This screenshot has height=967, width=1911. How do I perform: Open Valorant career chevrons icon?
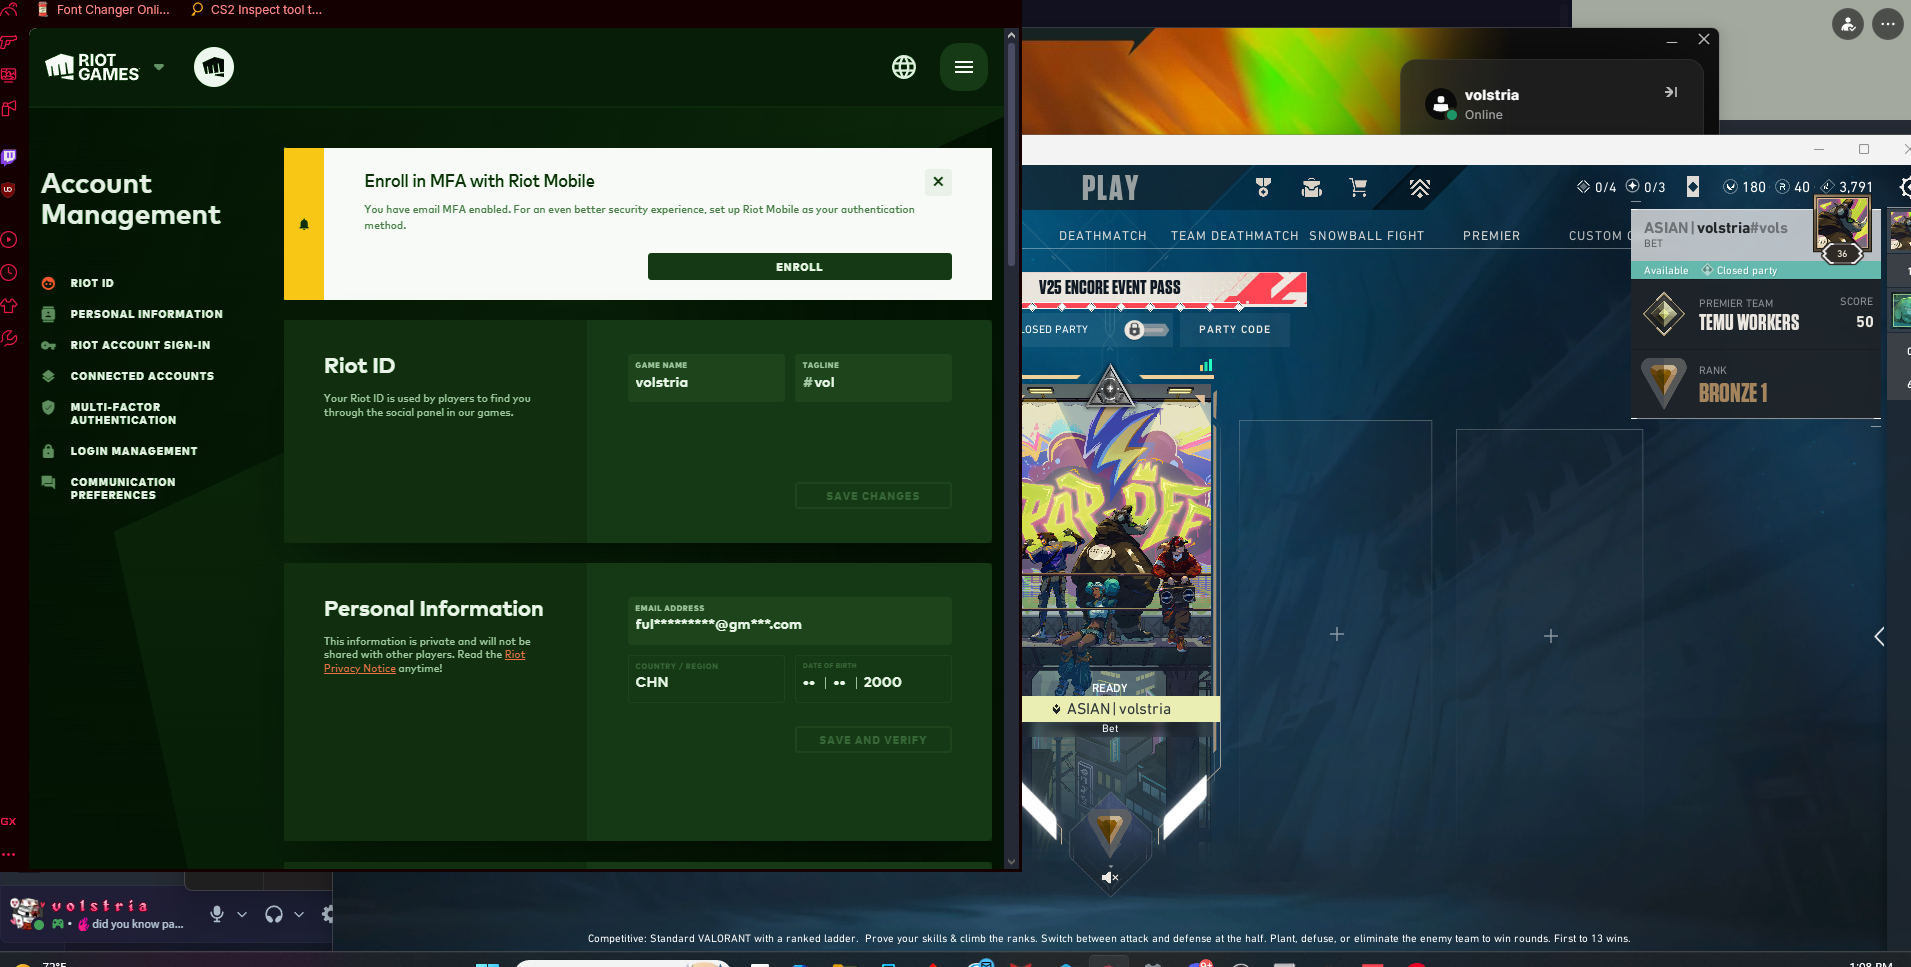(1420, 187)
